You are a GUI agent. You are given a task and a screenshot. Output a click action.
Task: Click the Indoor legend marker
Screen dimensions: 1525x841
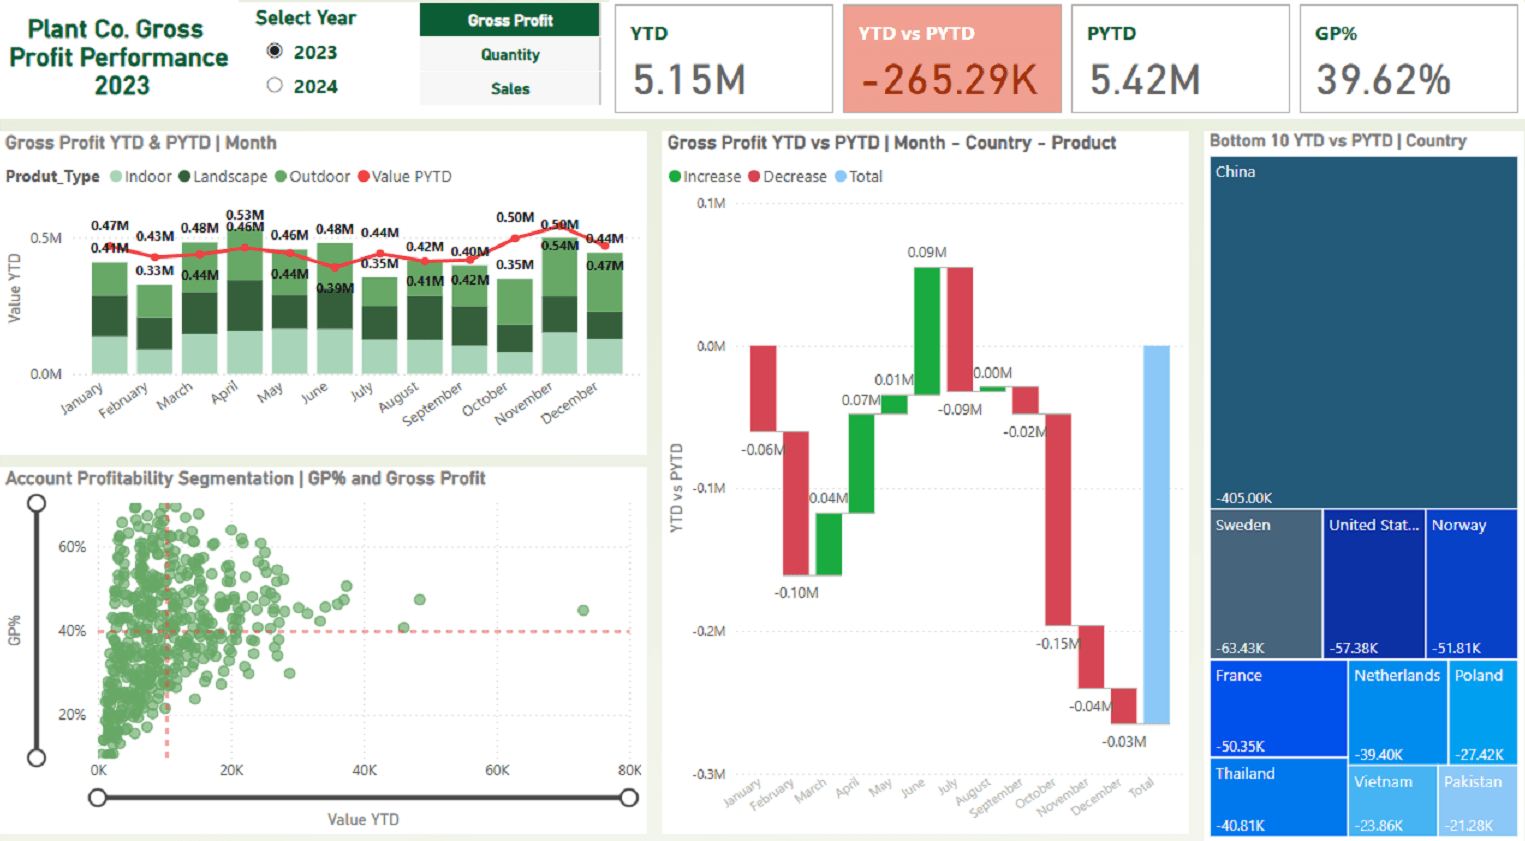click(116, 177)
